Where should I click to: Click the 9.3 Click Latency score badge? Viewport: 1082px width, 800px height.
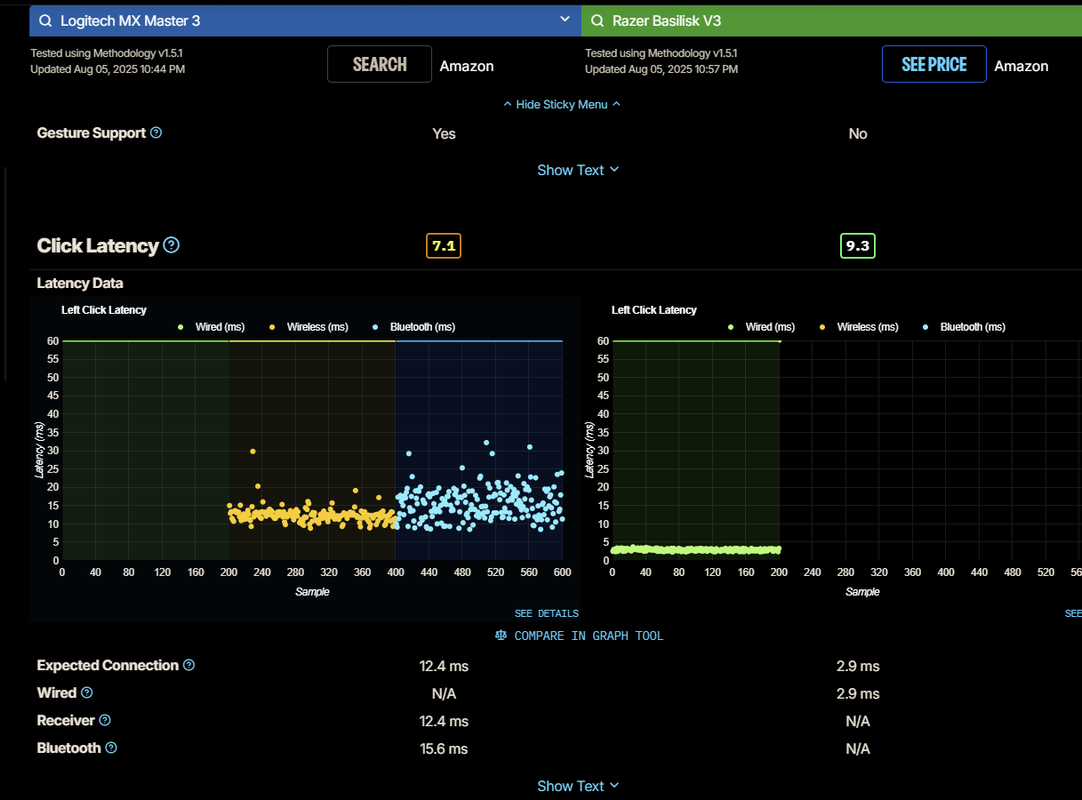click(x=858, y=246)
